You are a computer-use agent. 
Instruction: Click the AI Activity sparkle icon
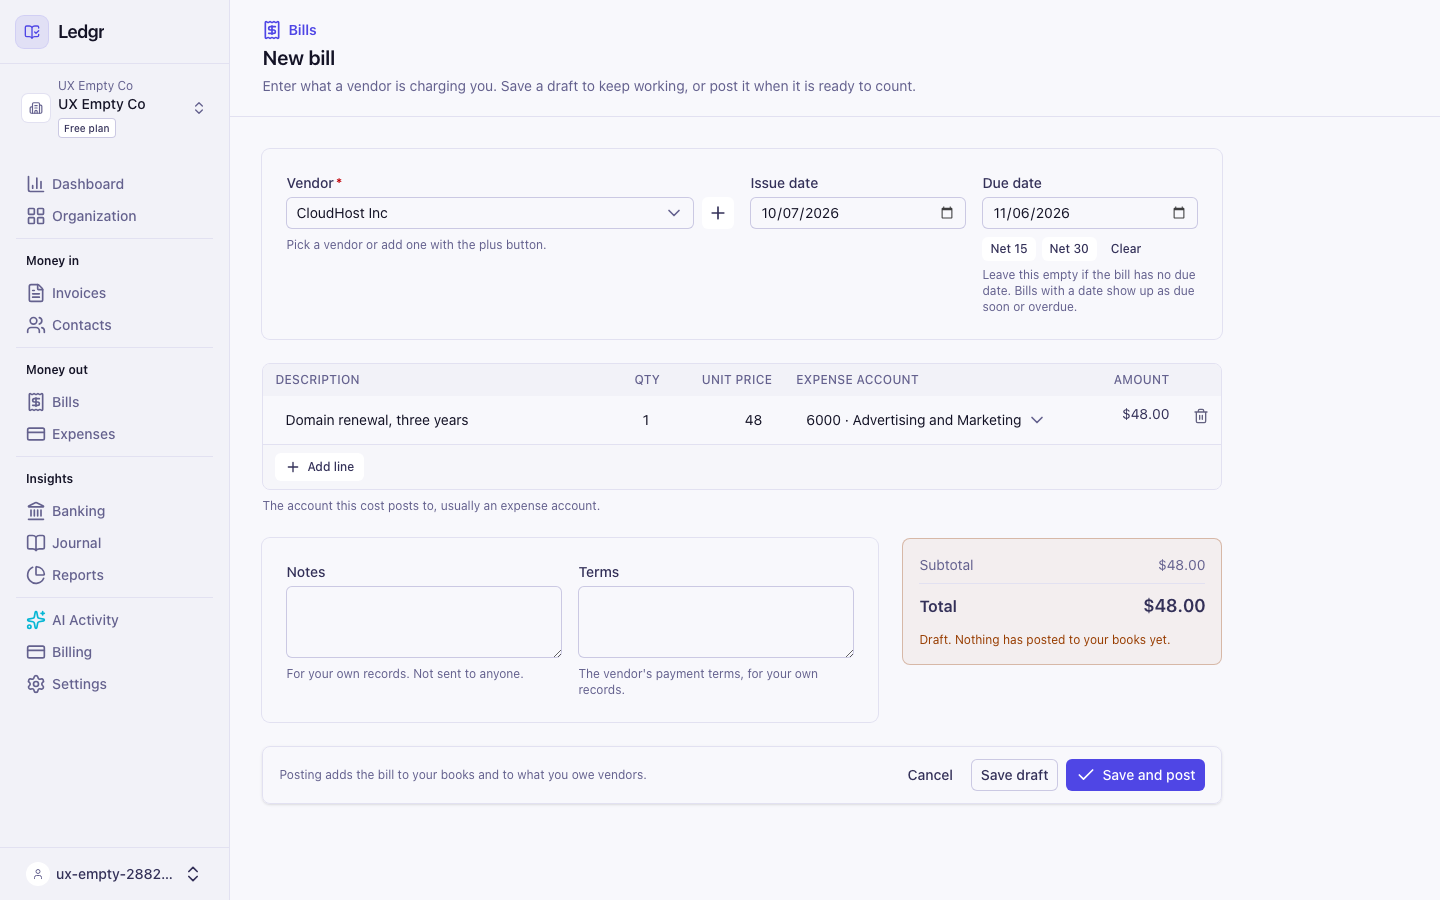(x=36, y=620)
